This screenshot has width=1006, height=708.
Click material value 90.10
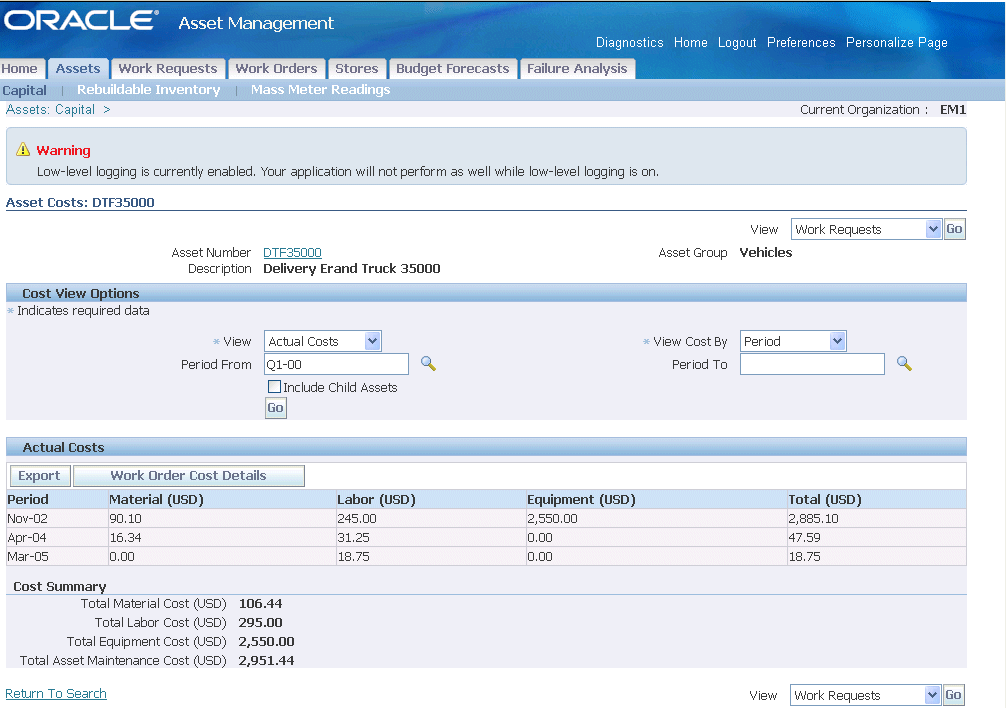point(125,518)
